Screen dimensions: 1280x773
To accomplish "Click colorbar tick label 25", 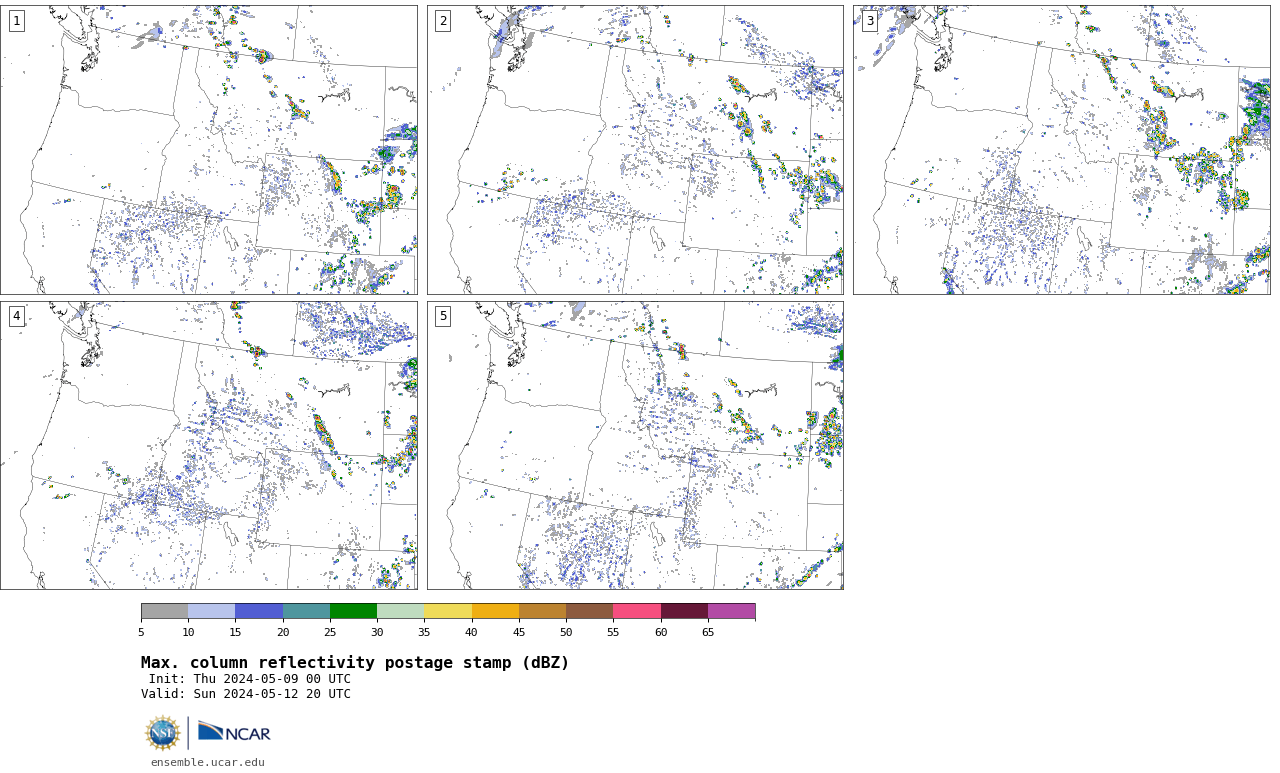I will coord(330,632).
